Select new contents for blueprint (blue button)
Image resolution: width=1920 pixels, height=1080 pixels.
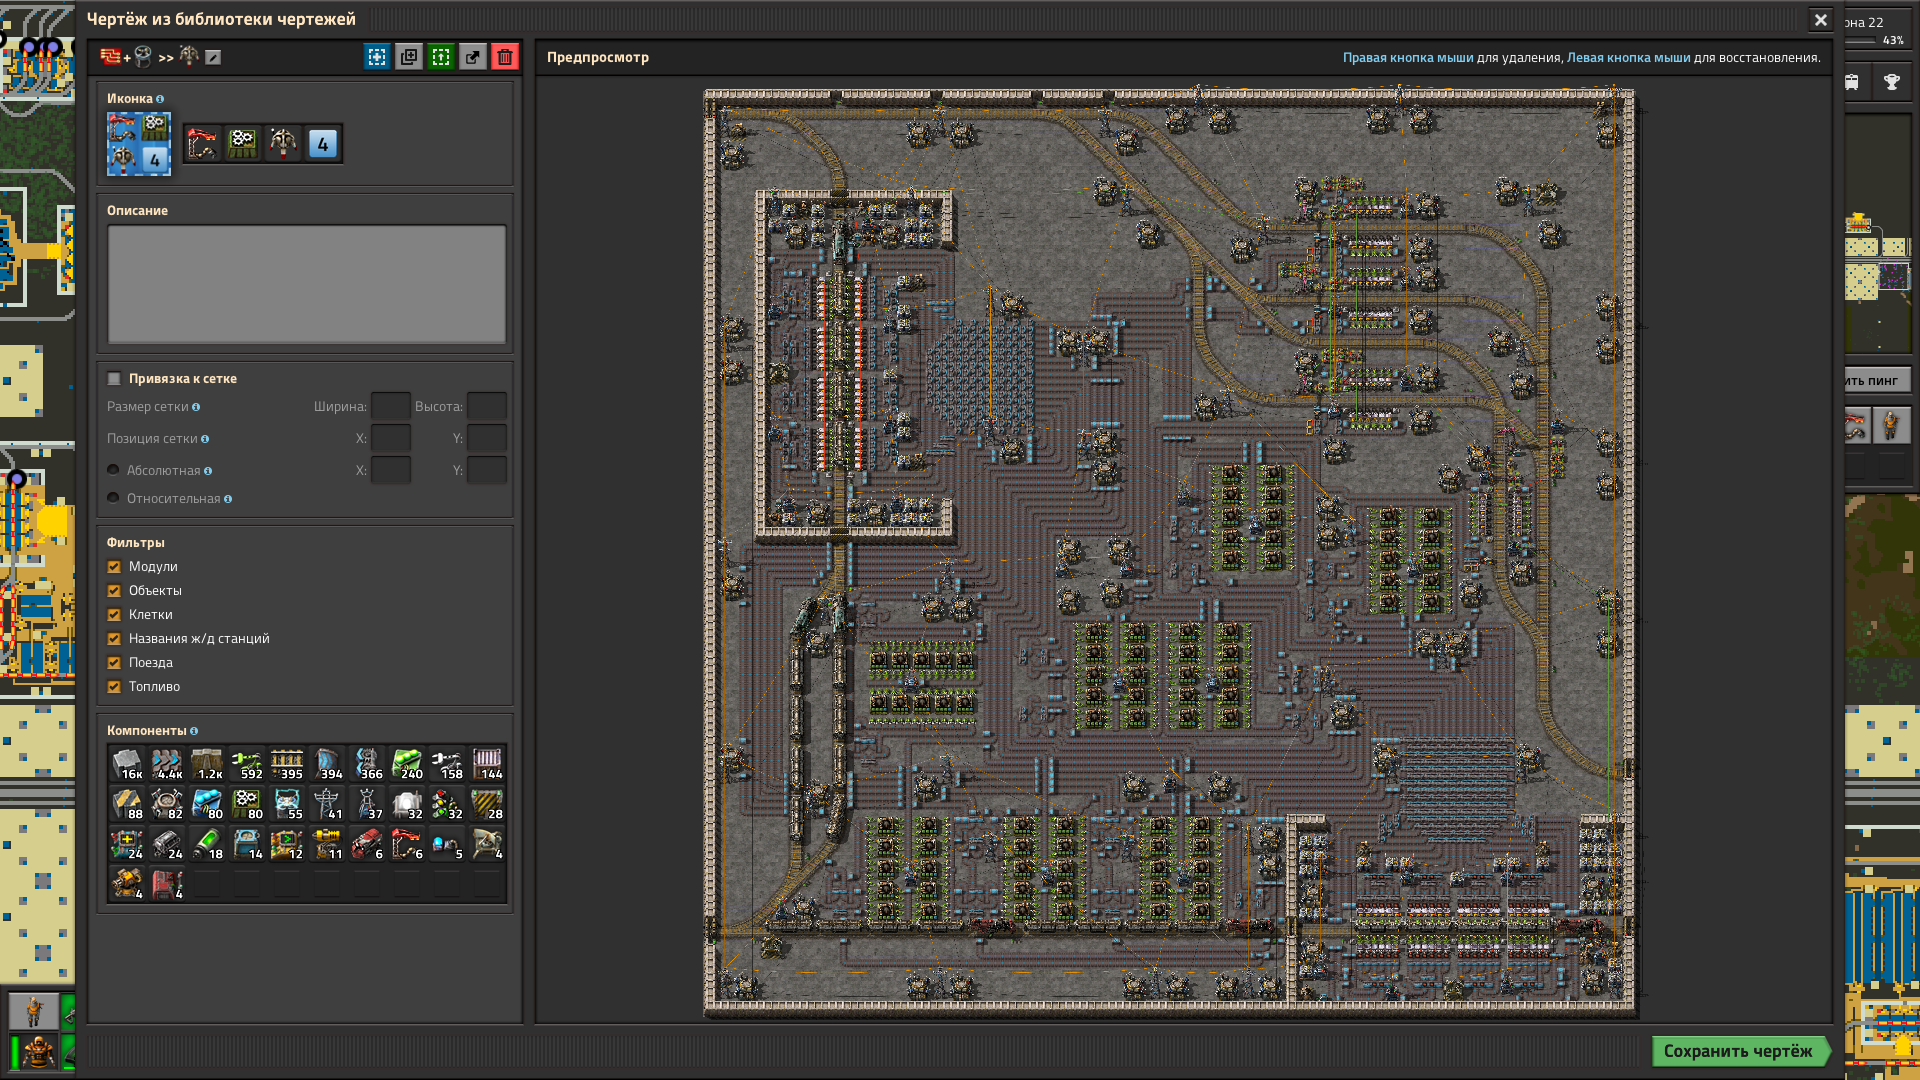pos(377,57)
